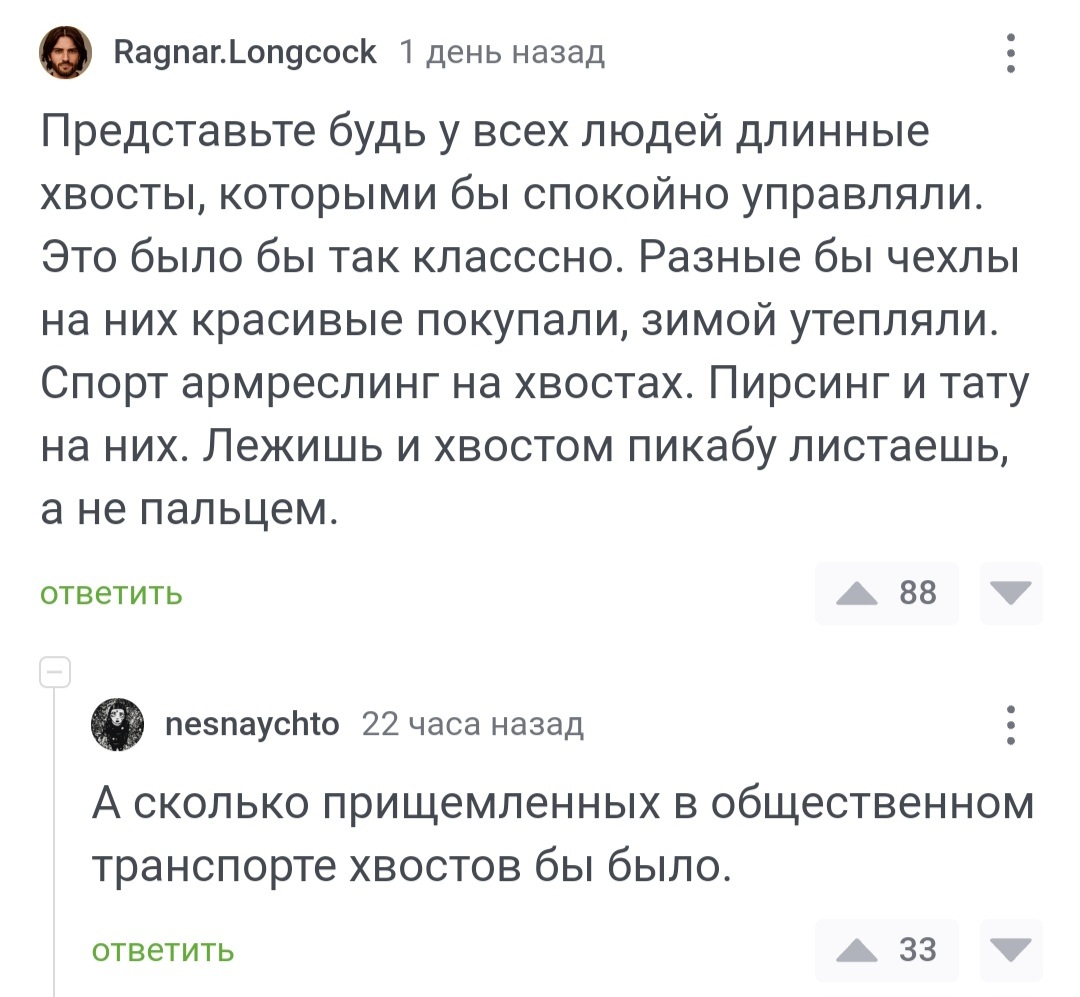Click the 88 rating count

click(918, 594)
